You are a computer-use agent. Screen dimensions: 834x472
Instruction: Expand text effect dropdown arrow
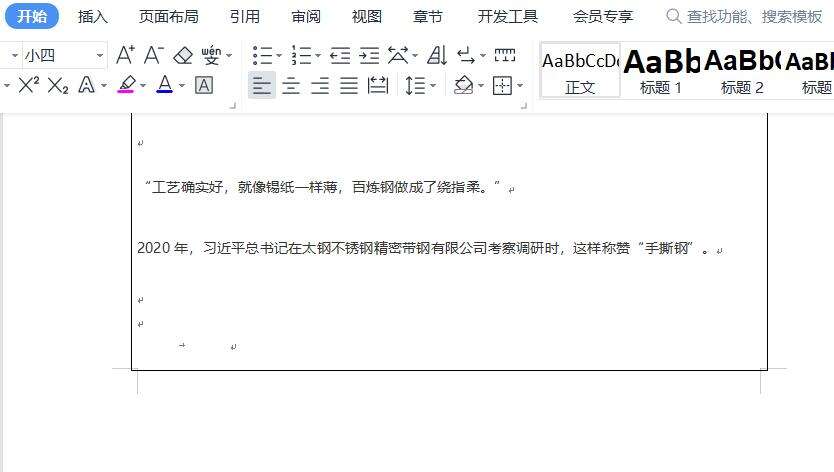tap(104, 85)
